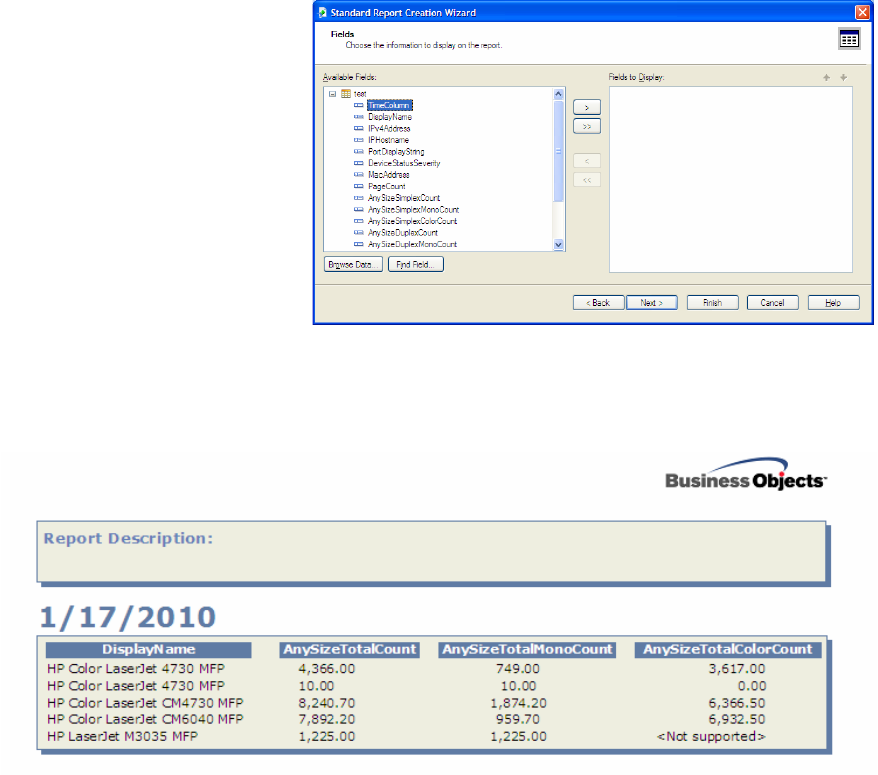This screenshot has width=878, height=775.
Task: Click the Available Fields scrollbar thumb
Action: point(558,151)
